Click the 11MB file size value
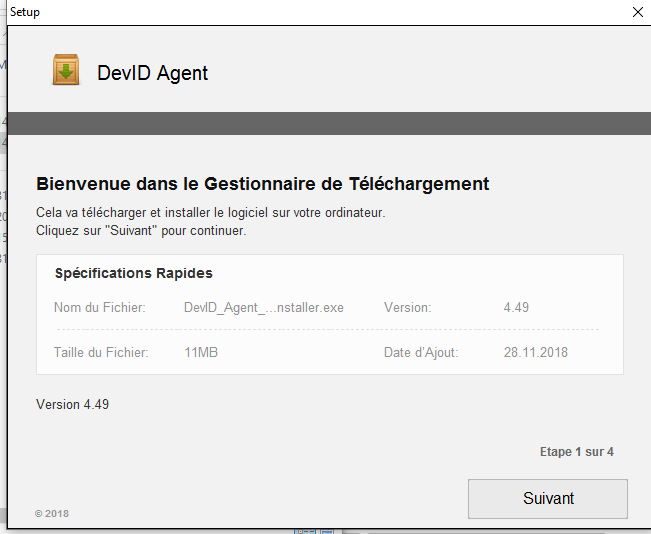 (x=201, y=352)
